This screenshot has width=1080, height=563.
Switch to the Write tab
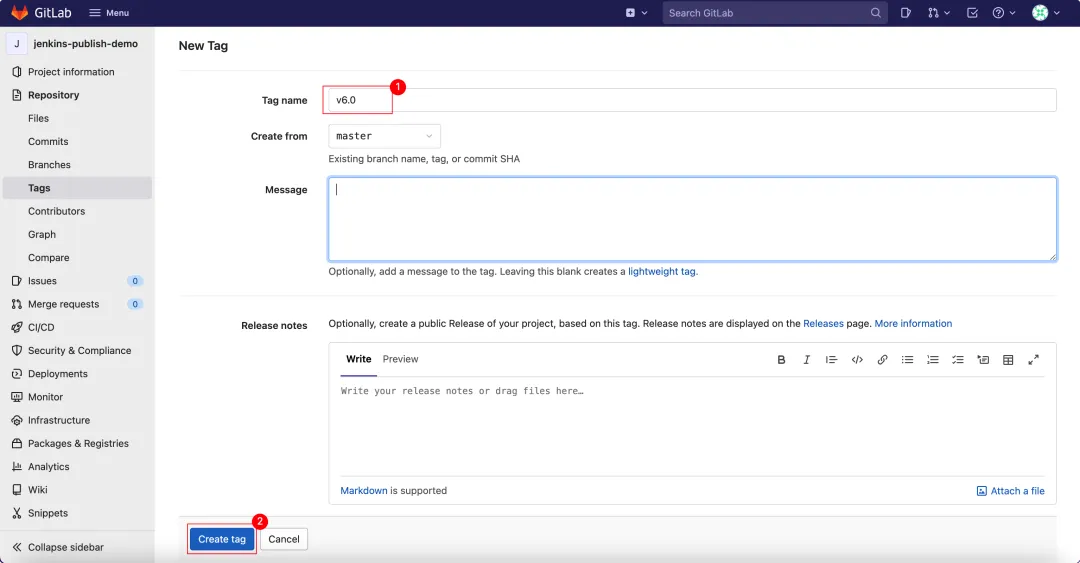pyautogui.click(x=358, y=359)
